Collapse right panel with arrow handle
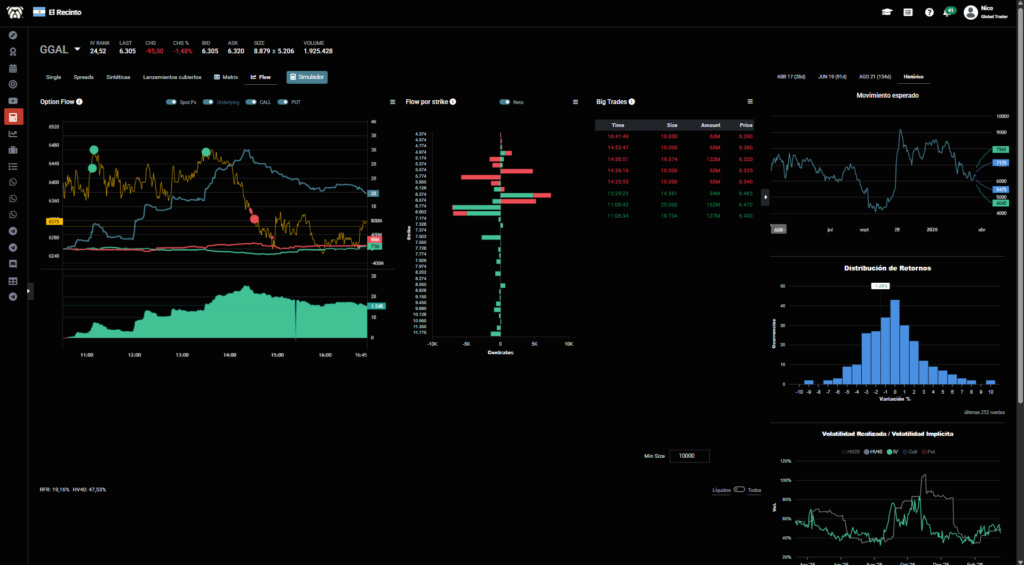 click(765, 197)
